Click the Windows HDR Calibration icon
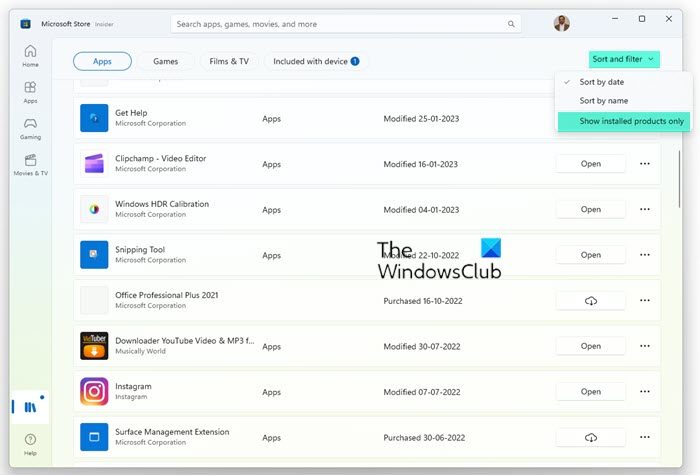700x476 pixels. pos(94,209)
